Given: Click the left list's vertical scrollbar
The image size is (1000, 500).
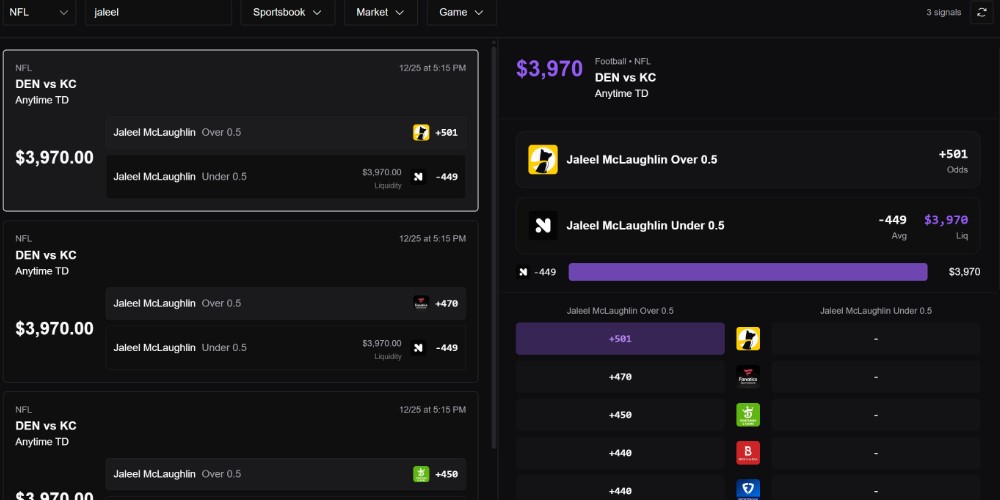Looking at the screenshot, I should 494,246.
